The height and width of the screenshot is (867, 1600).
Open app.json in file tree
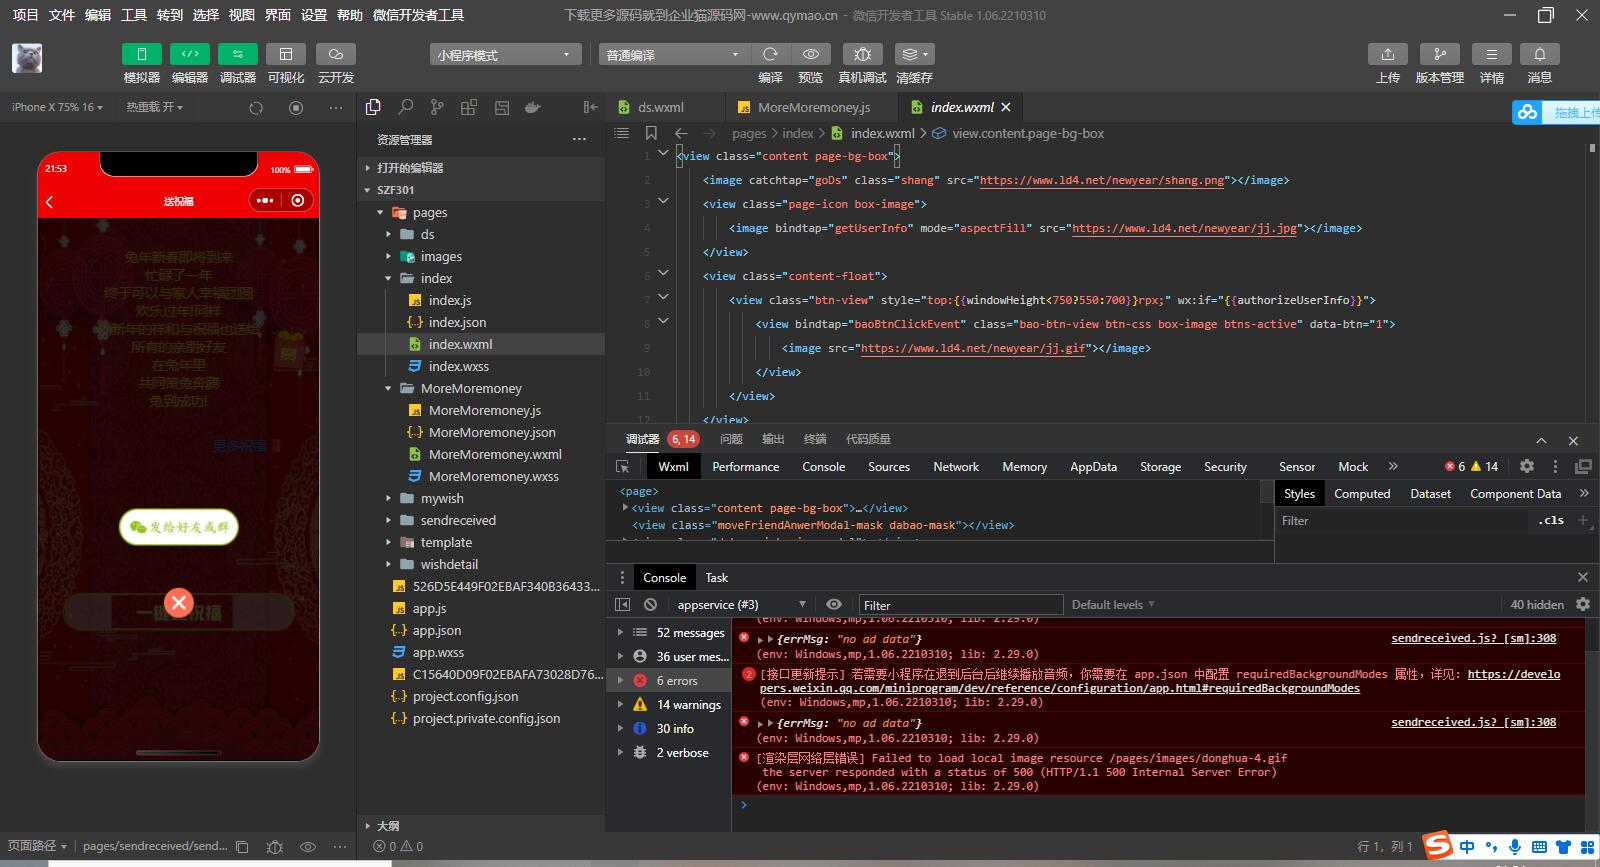click(x=437, y=630)
